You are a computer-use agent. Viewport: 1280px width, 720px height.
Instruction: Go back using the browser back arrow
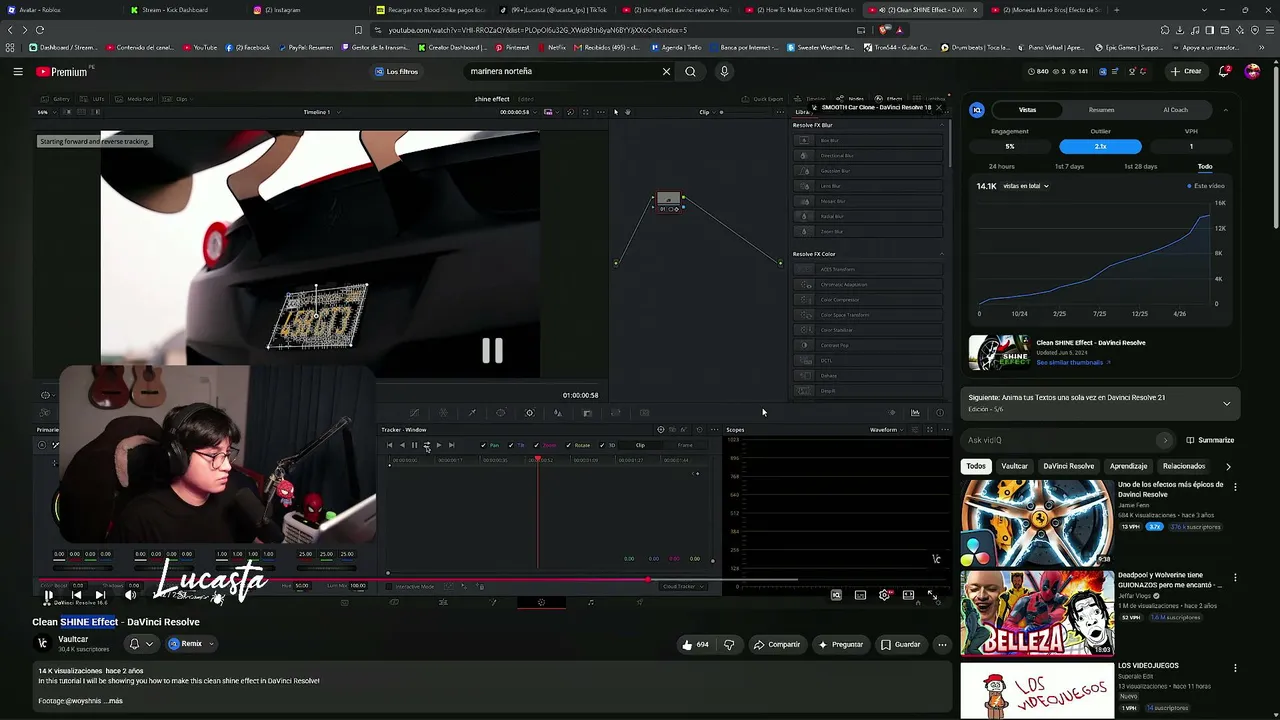[10, 30]
